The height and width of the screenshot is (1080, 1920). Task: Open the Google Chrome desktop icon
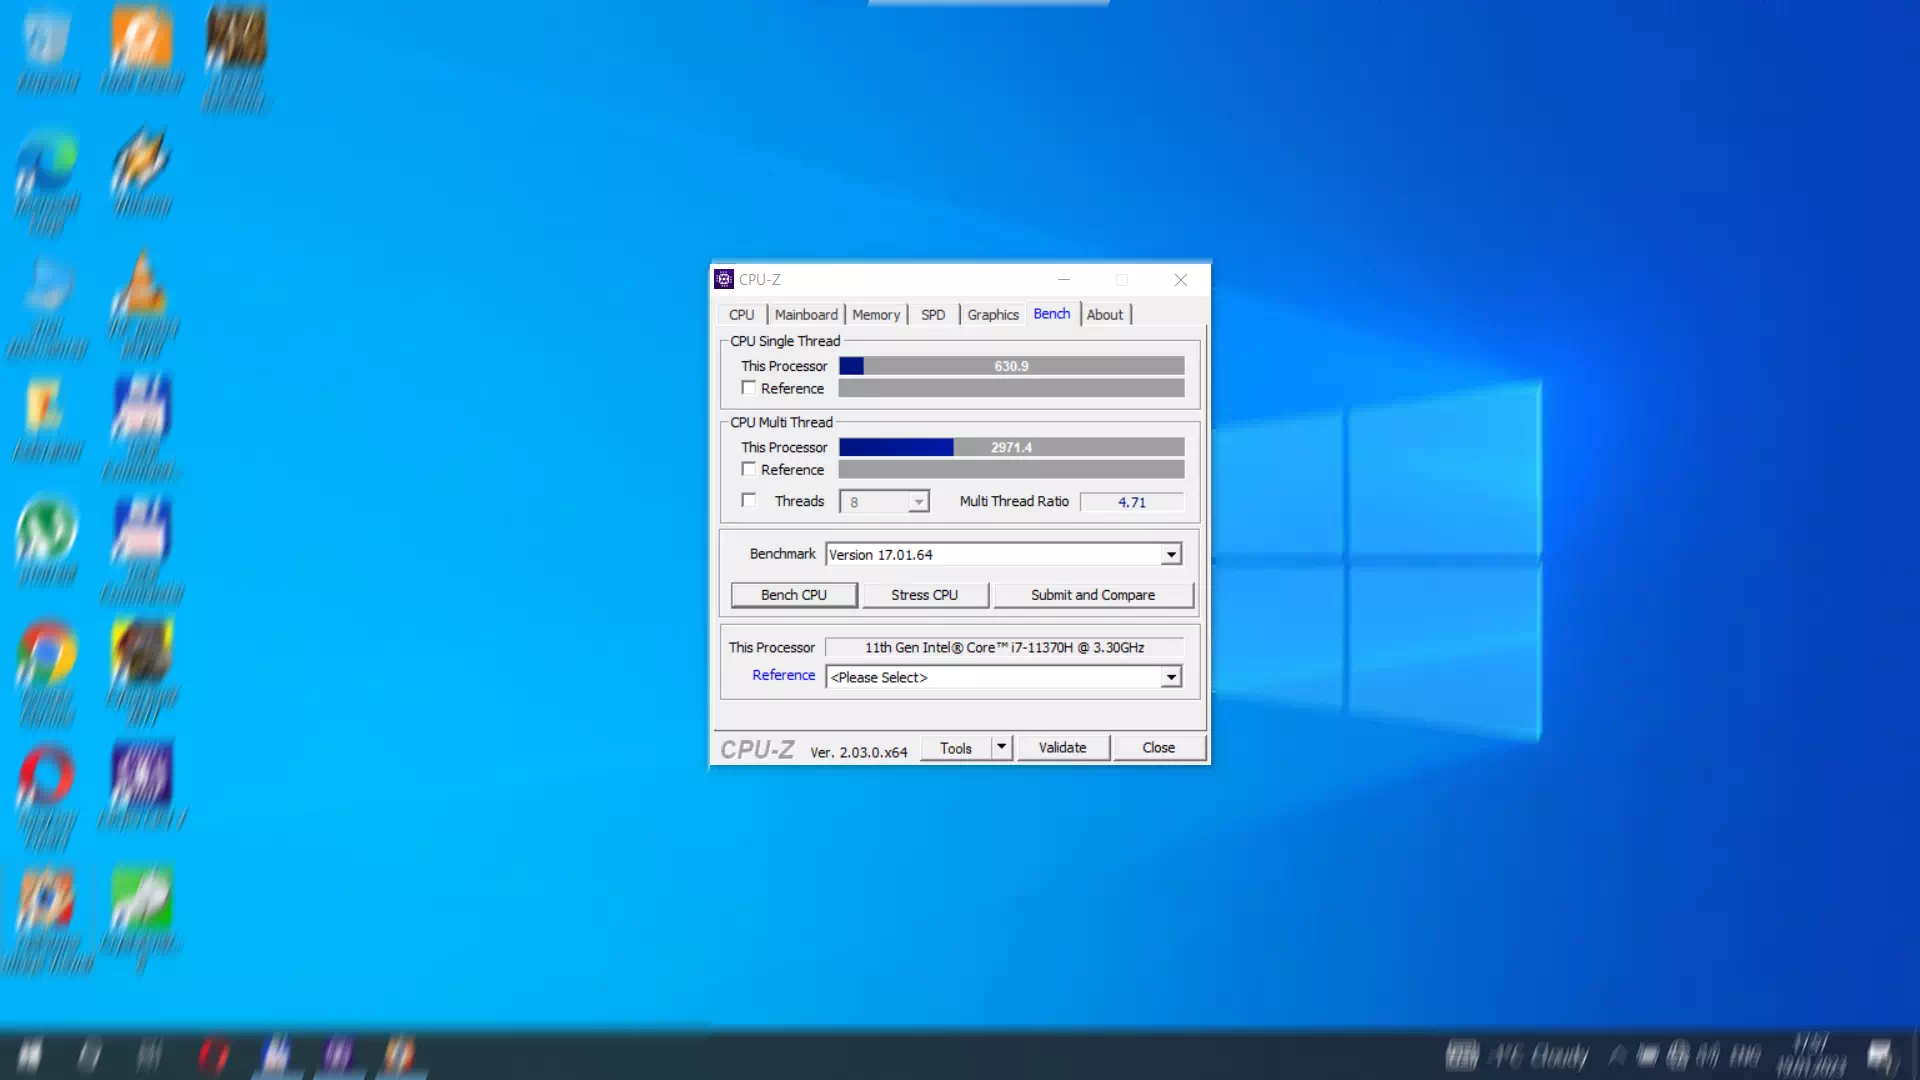[x=46, y=654]
